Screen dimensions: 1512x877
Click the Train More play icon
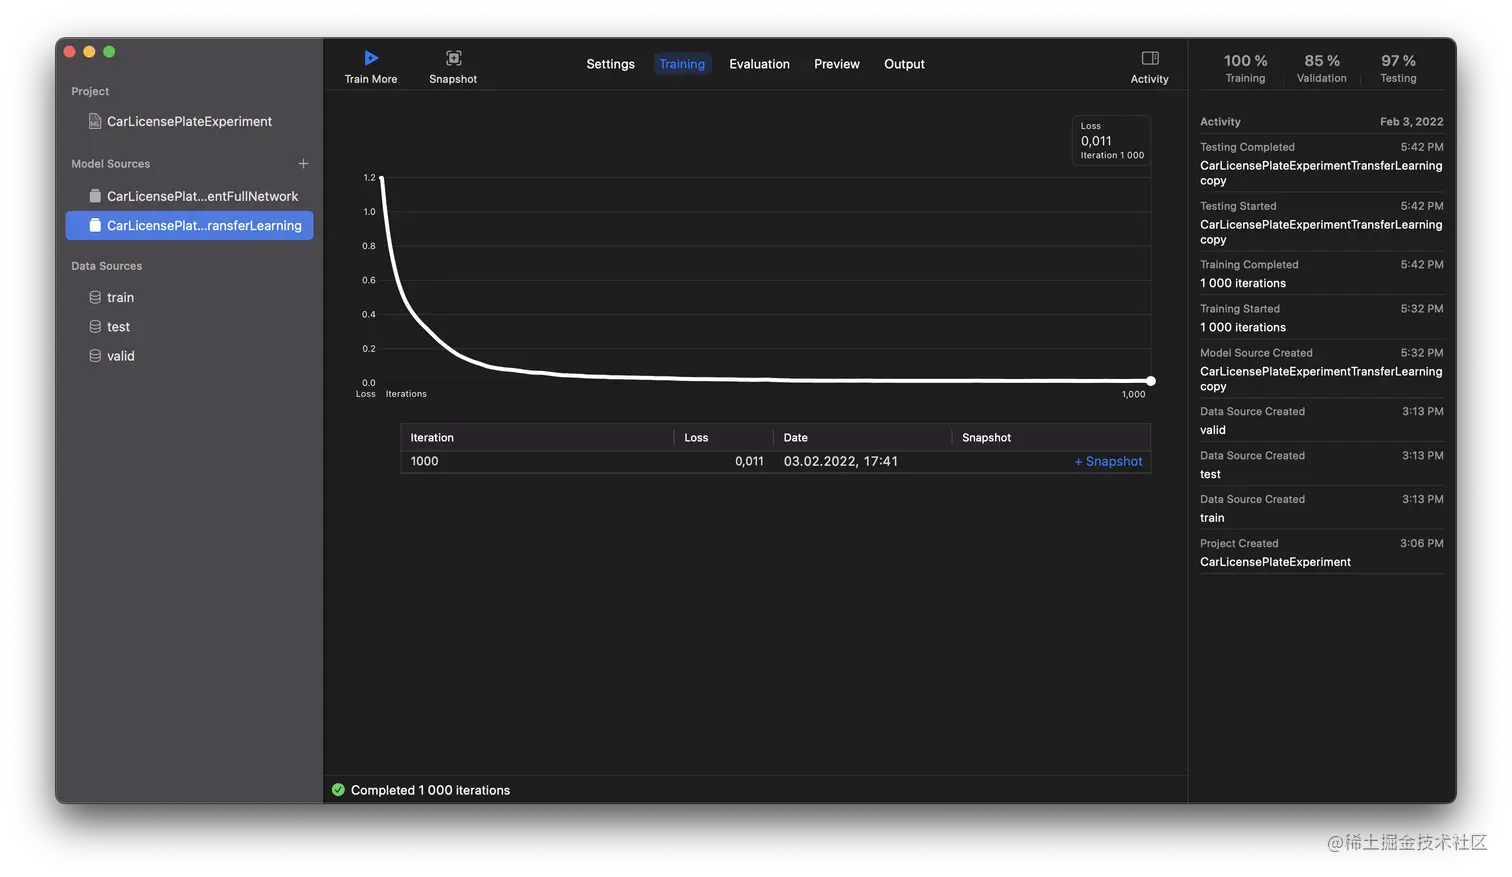coord(371,57)
